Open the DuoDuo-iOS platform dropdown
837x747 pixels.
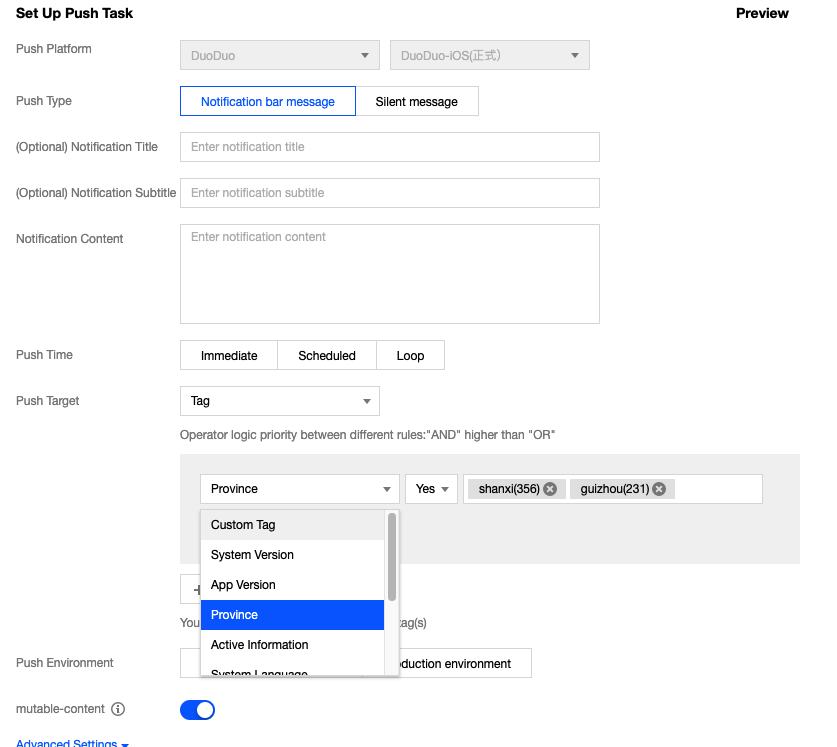tap(489, 56)
